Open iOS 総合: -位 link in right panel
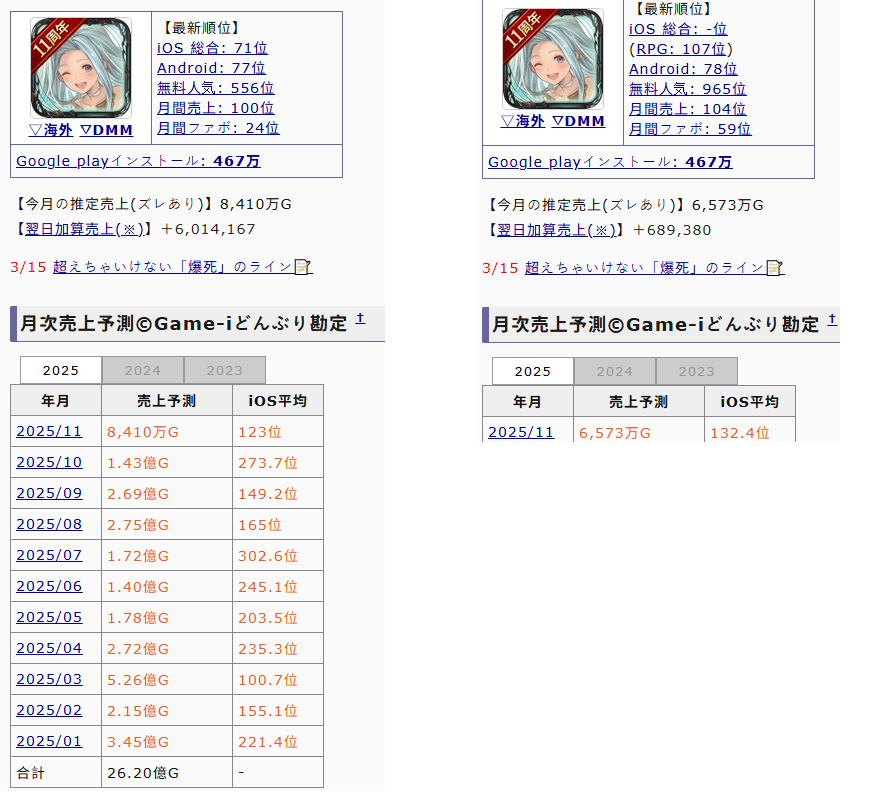Screen dimensions: 874x795 pyautogui.click(x=678, y=29)
